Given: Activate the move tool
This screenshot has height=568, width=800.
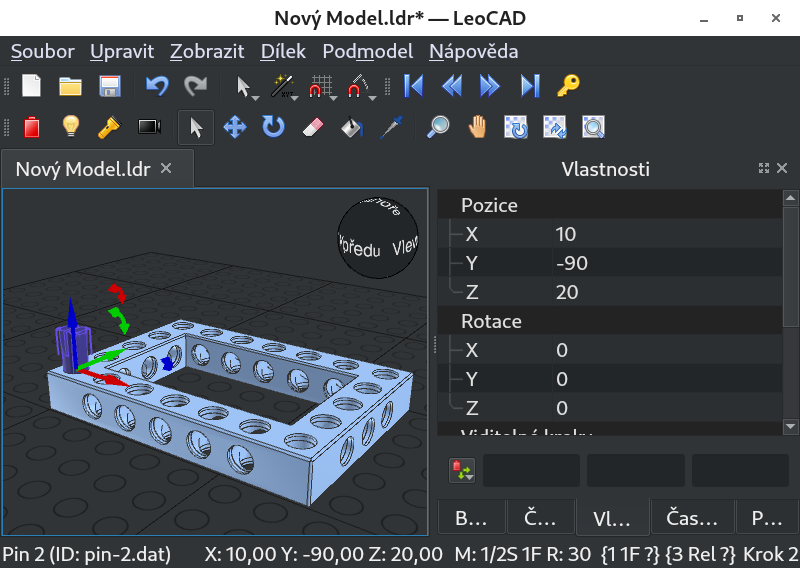Looking at the screenshot, I should point(235,127).
